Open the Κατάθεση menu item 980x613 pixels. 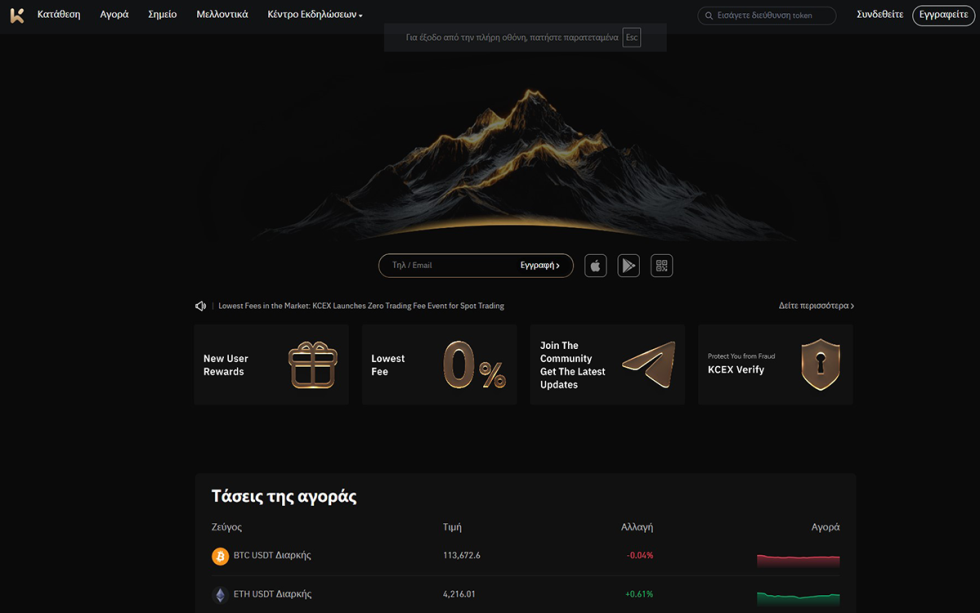point(59,15)
